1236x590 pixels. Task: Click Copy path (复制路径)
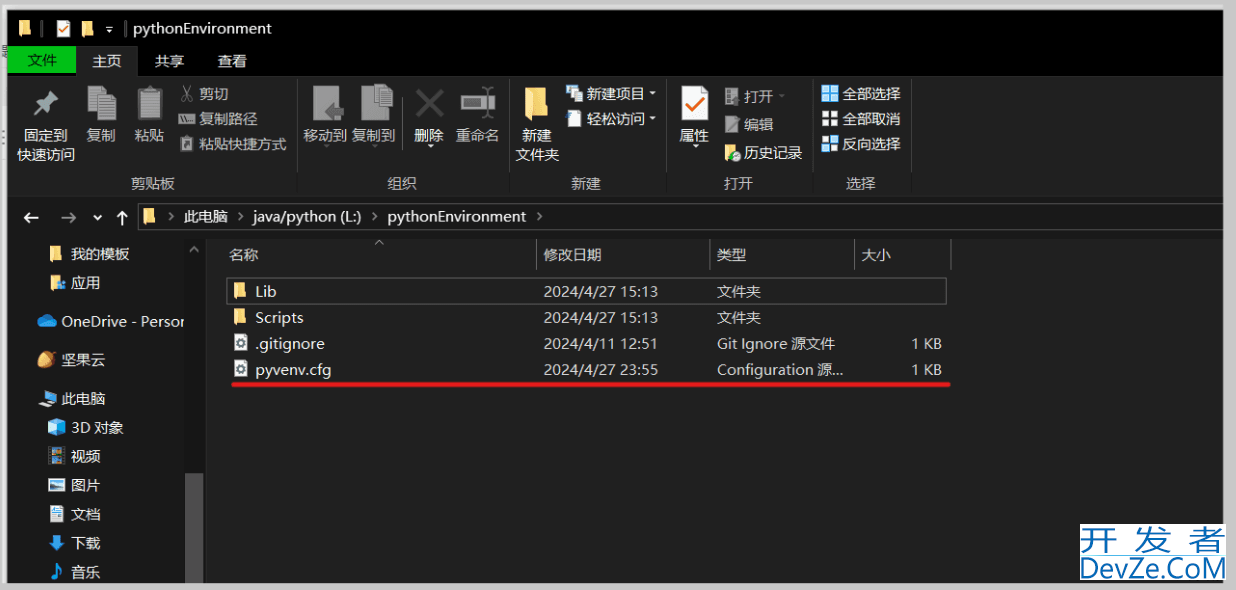[217, 119]
